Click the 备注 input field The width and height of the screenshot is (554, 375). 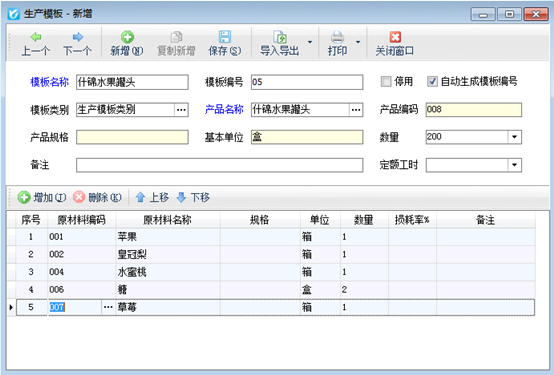pyautogui.click(x=219, y=165)
